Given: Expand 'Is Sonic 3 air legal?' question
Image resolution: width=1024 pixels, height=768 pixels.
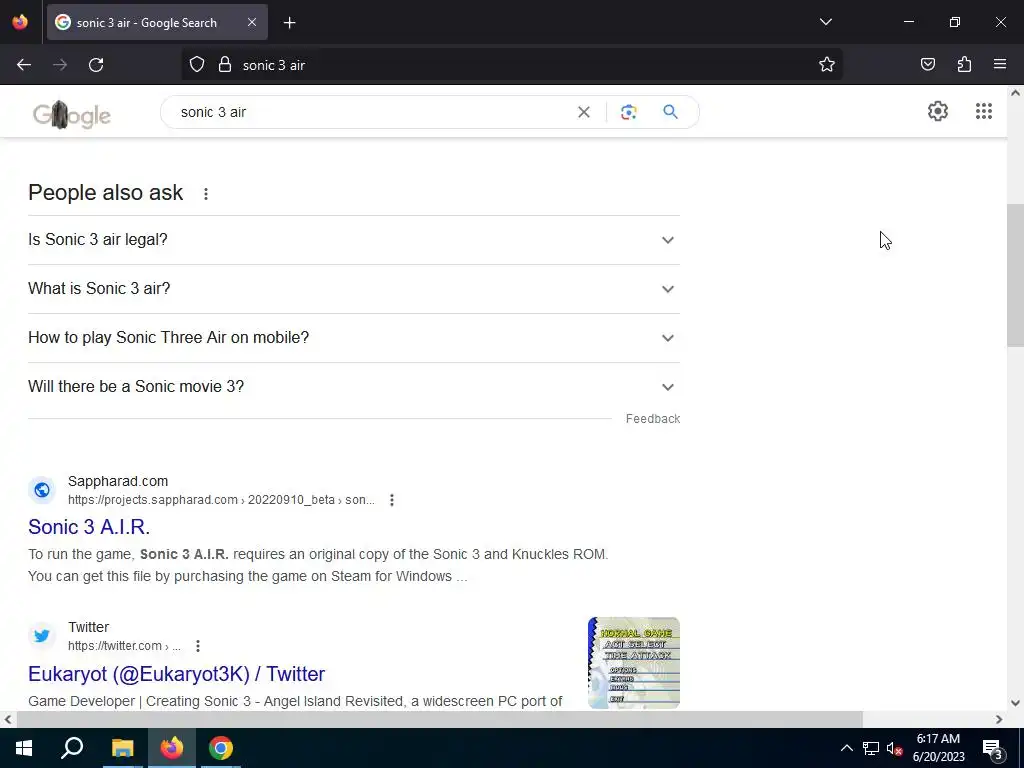Looking at the screenshot, I should (354, 240).
